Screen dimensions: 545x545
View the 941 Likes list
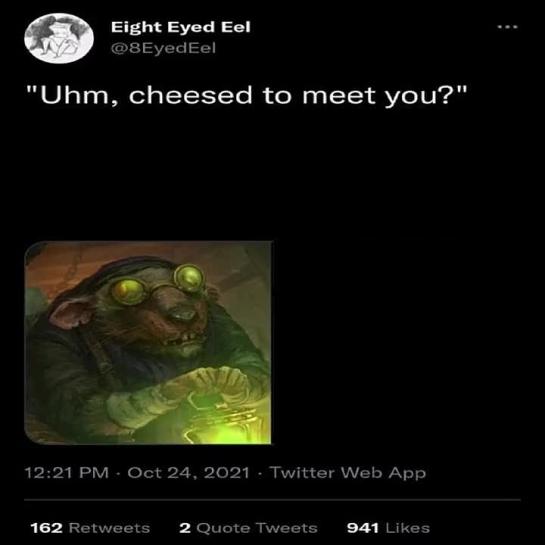pyautogui.click(x=388, y=528)
